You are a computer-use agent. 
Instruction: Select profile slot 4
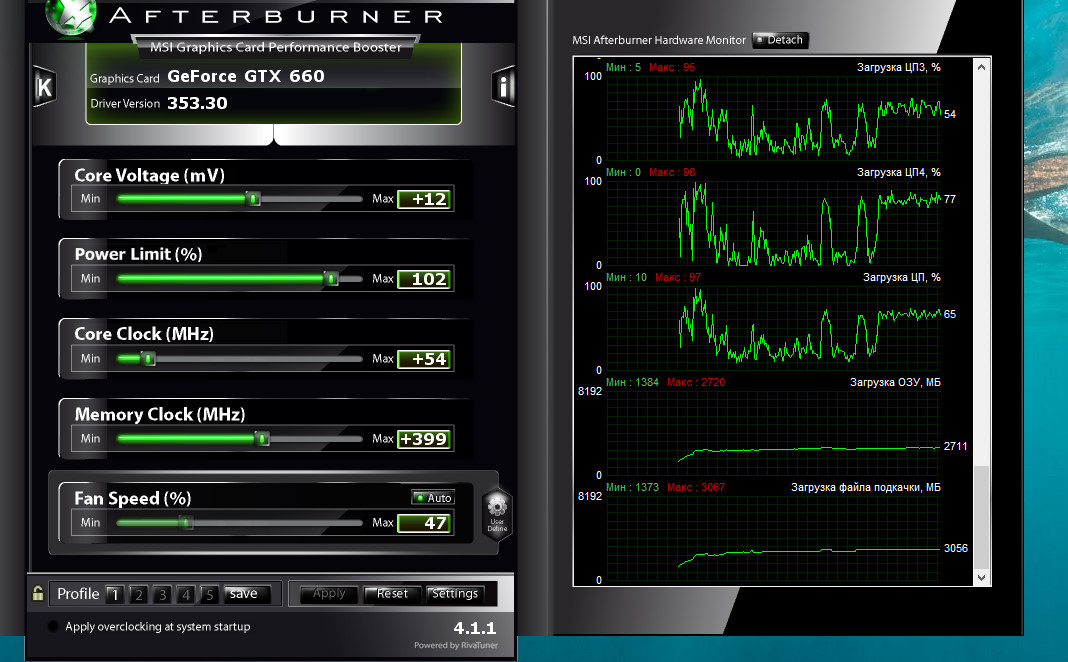pyautogui.click(x=186, y=595)
